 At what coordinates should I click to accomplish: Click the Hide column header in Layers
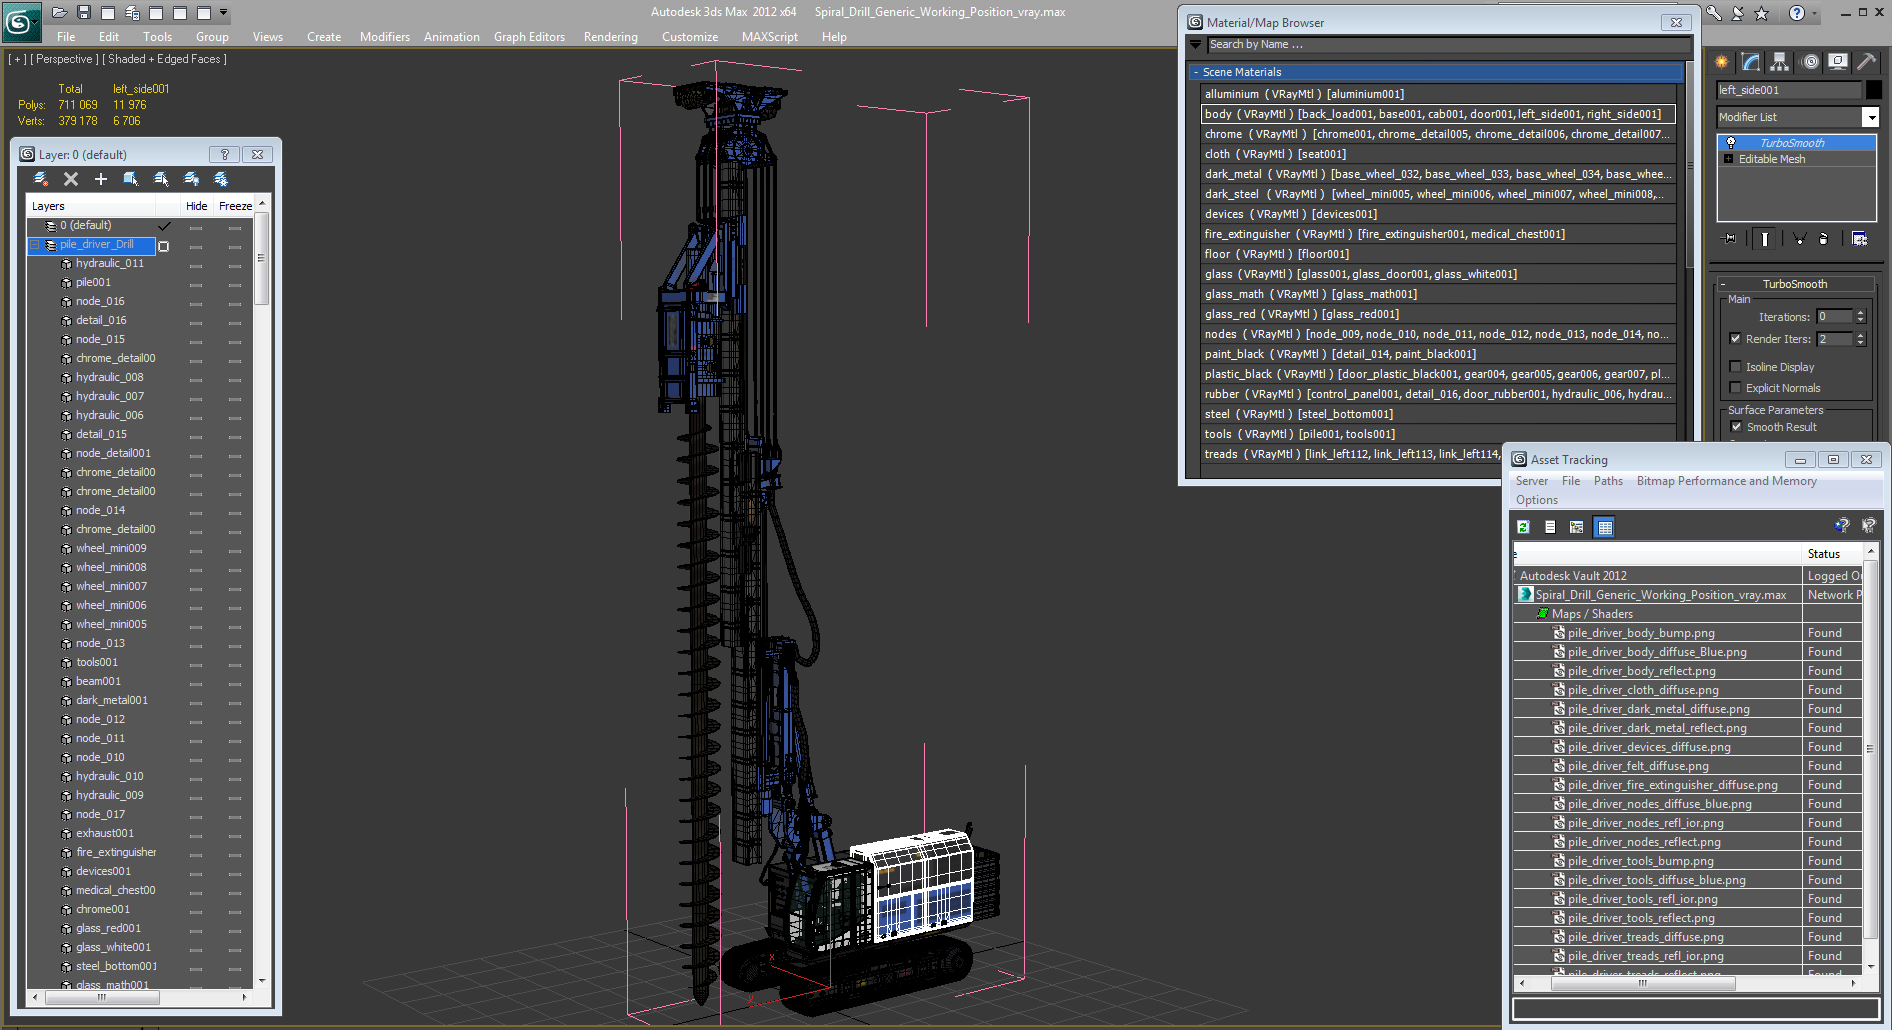[x=196, y=206]
